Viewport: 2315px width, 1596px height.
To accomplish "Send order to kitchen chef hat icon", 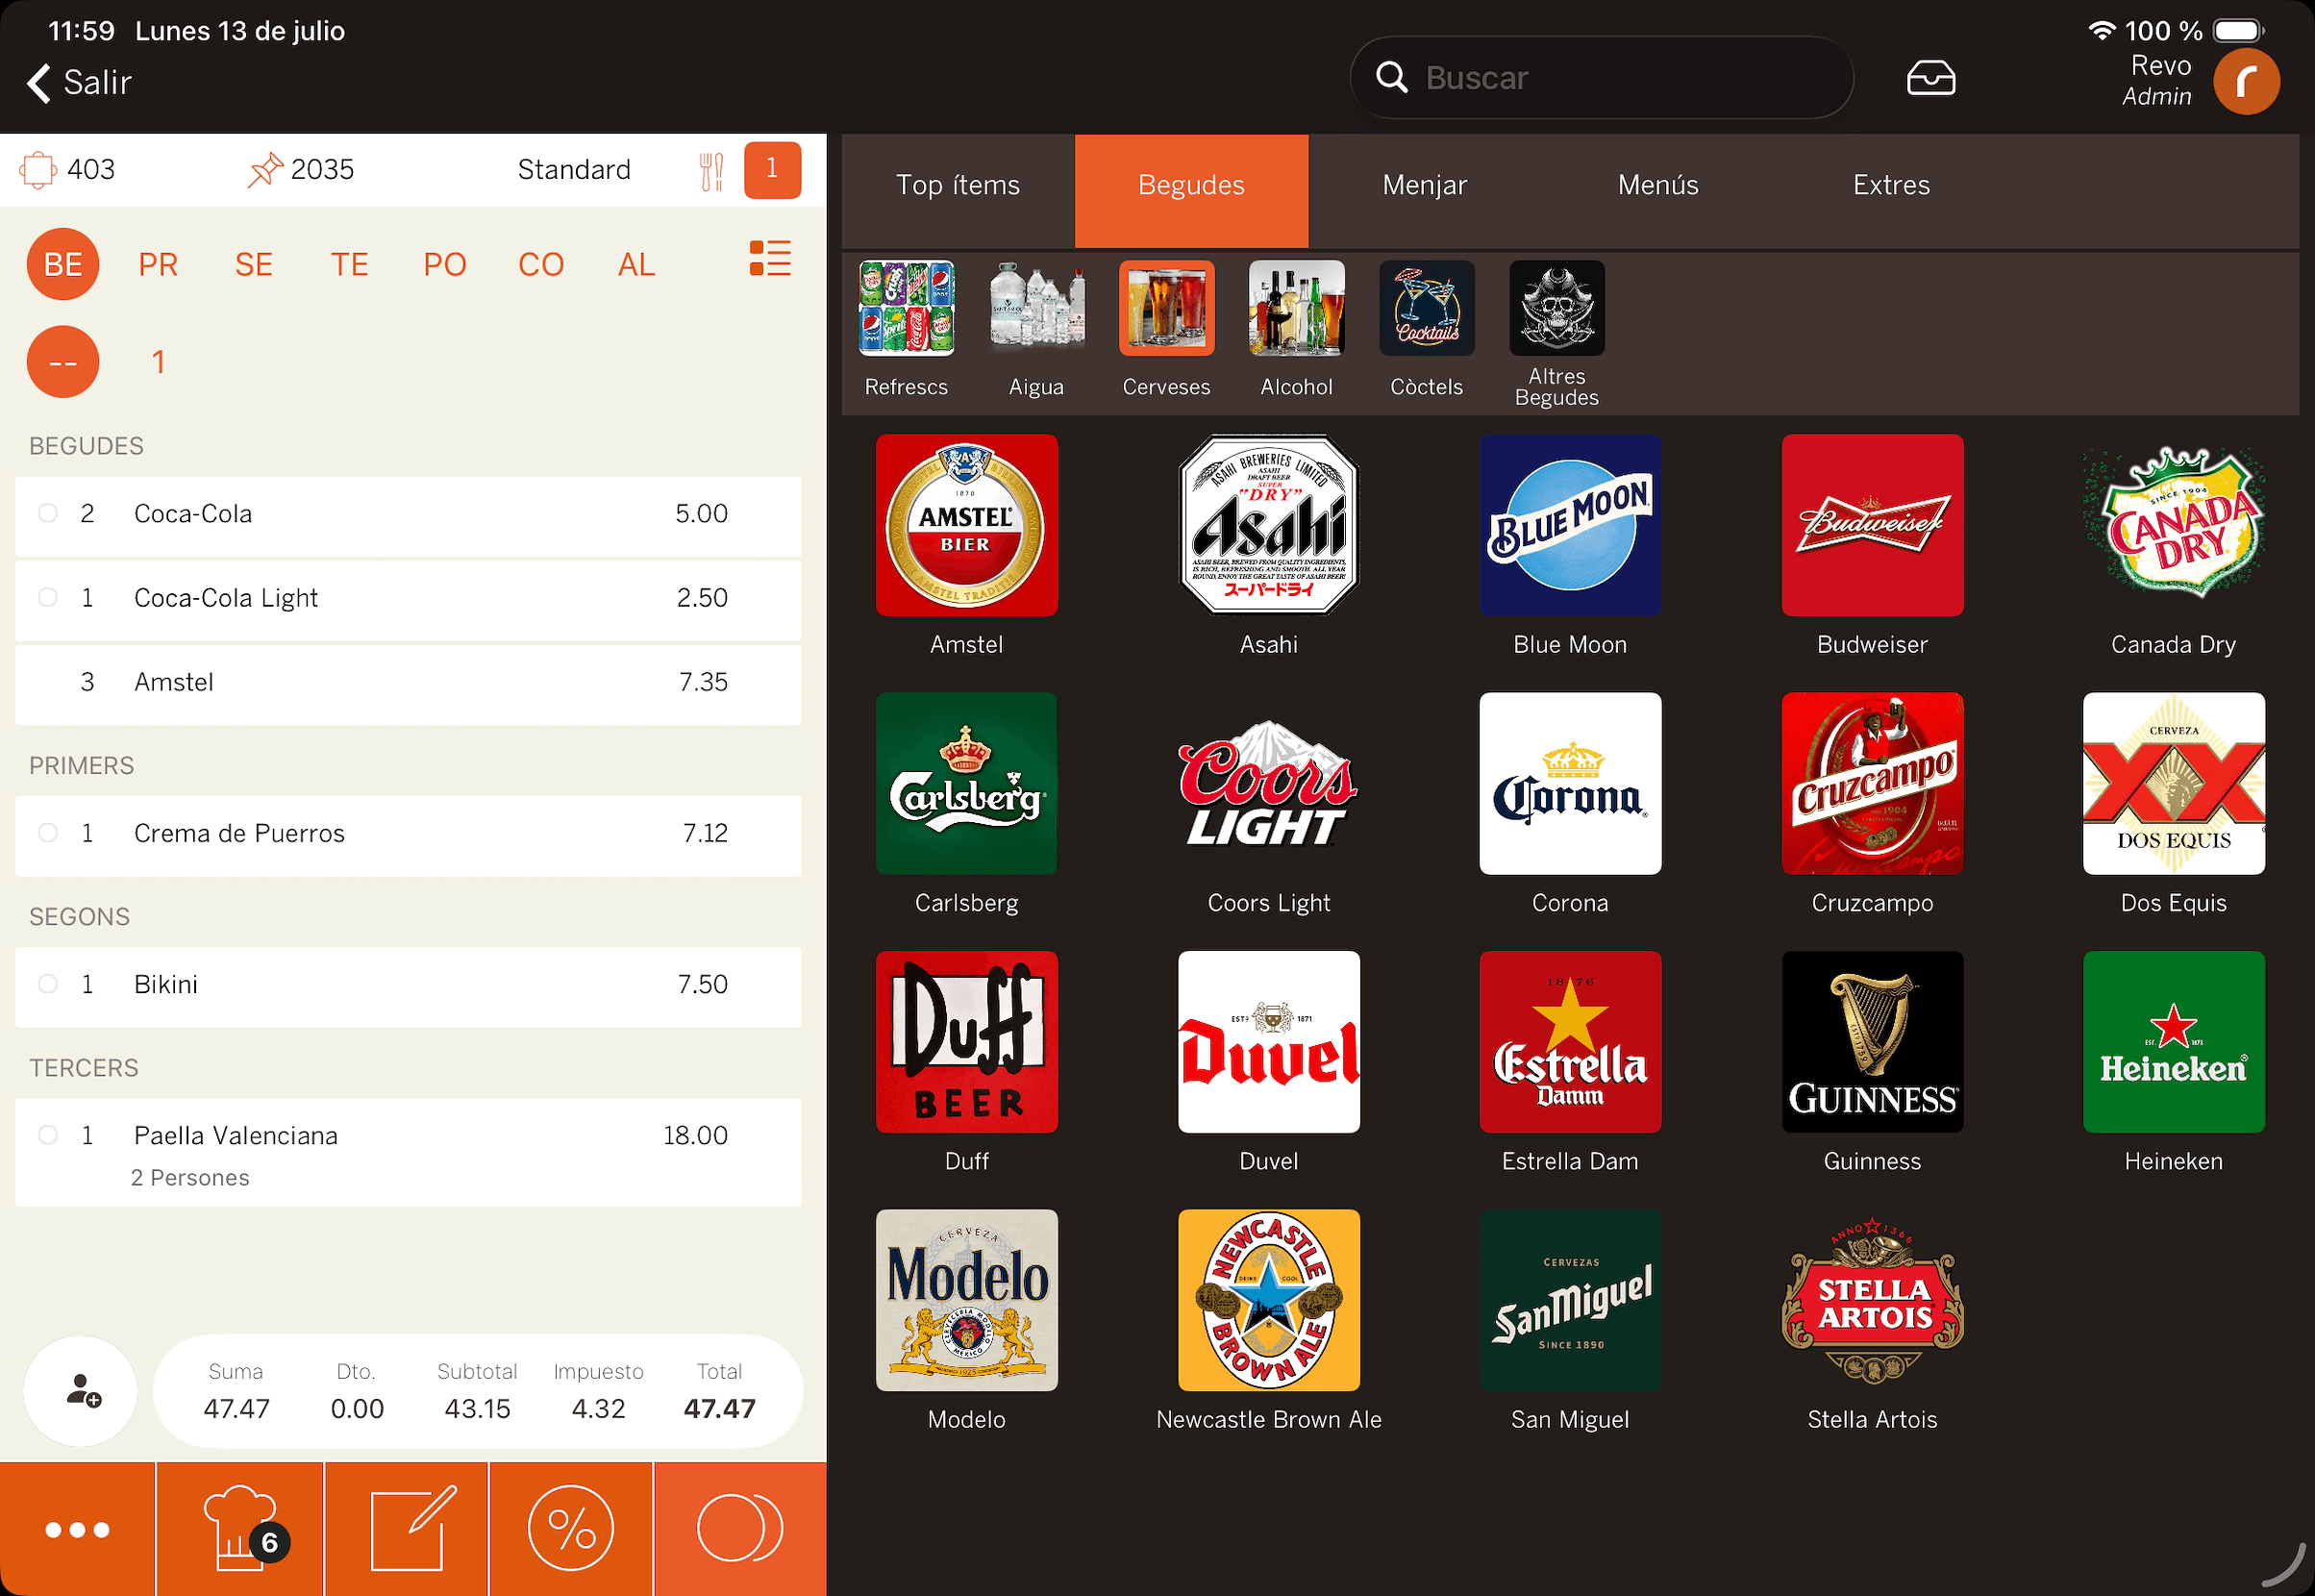I will coord(240,1529).
